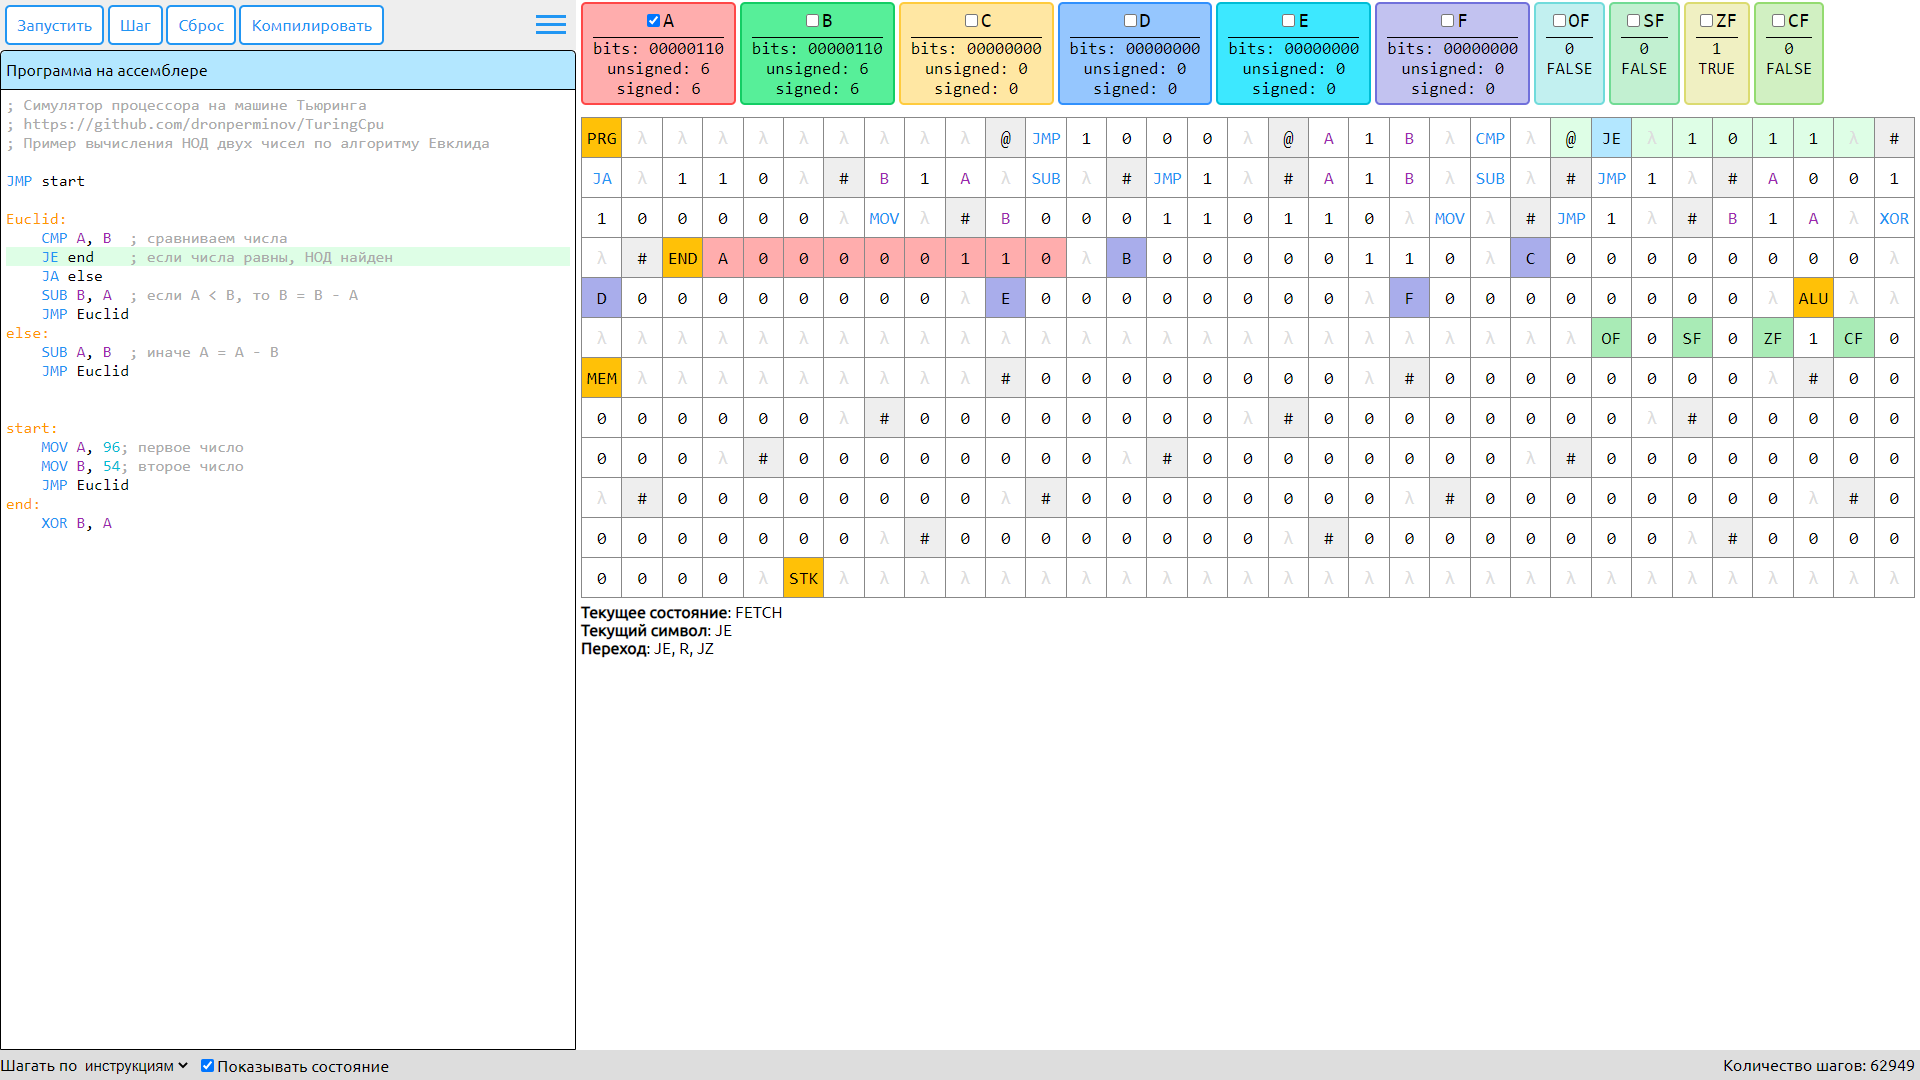This screenshot has height=1080, width=1920.
Task: Click the Compile (Компилировать) button
Action: click(x=311, y=26)
